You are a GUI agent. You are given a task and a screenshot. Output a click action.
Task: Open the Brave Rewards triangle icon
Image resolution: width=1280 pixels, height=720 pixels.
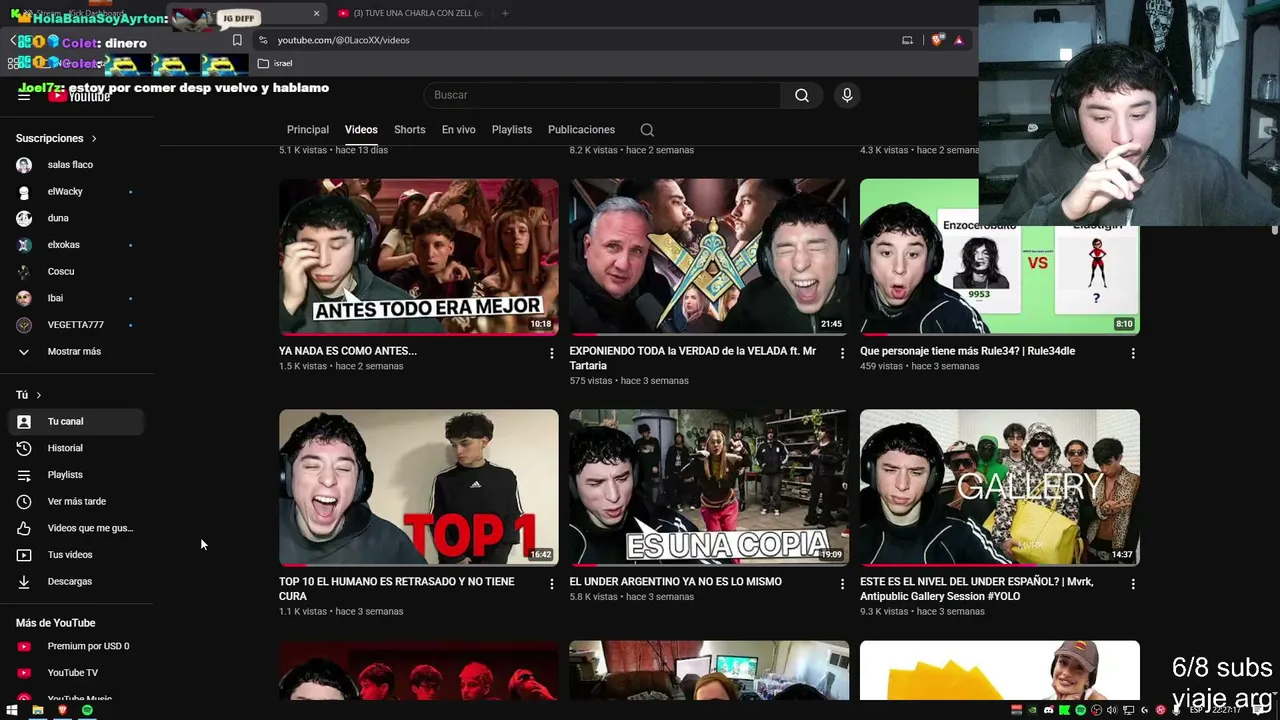958,40
